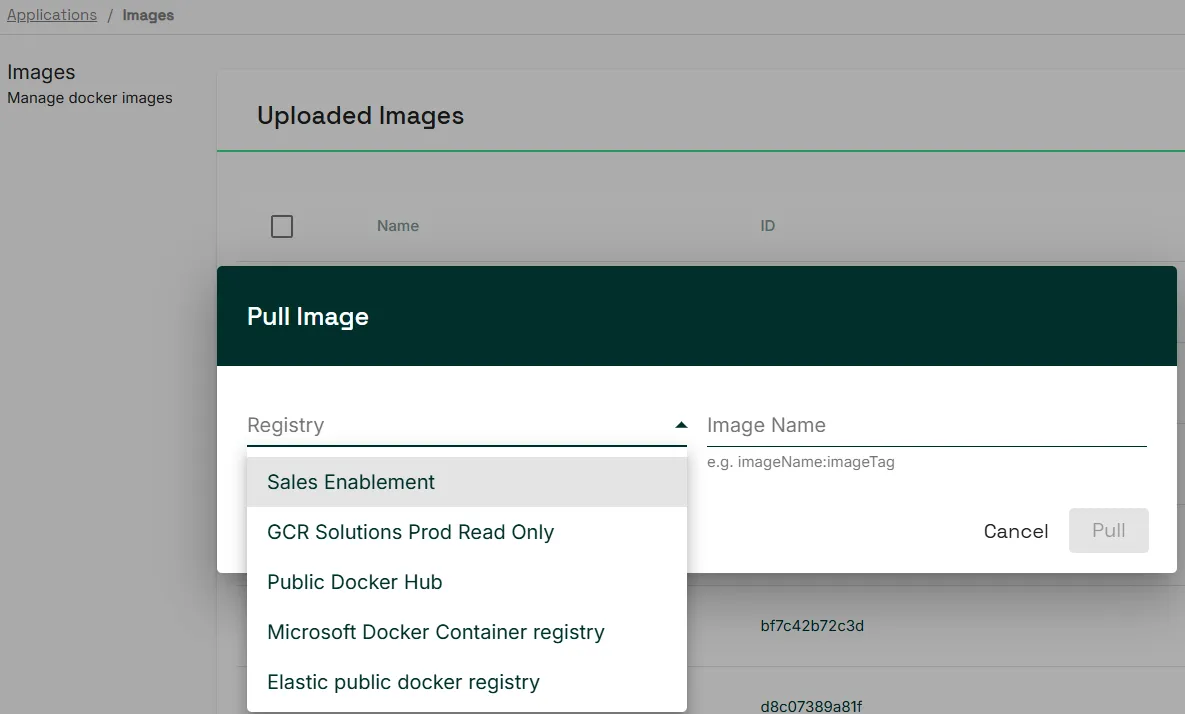Pick Public Docker Hub registry
The width and height of the screenshot is (1185, 714).
(x=466, y=582)
